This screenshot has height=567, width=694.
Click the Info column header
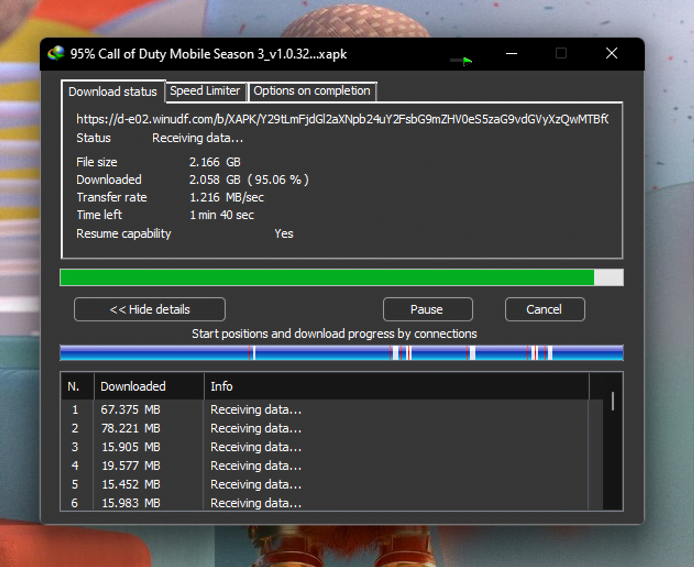(x=397, y=386)
